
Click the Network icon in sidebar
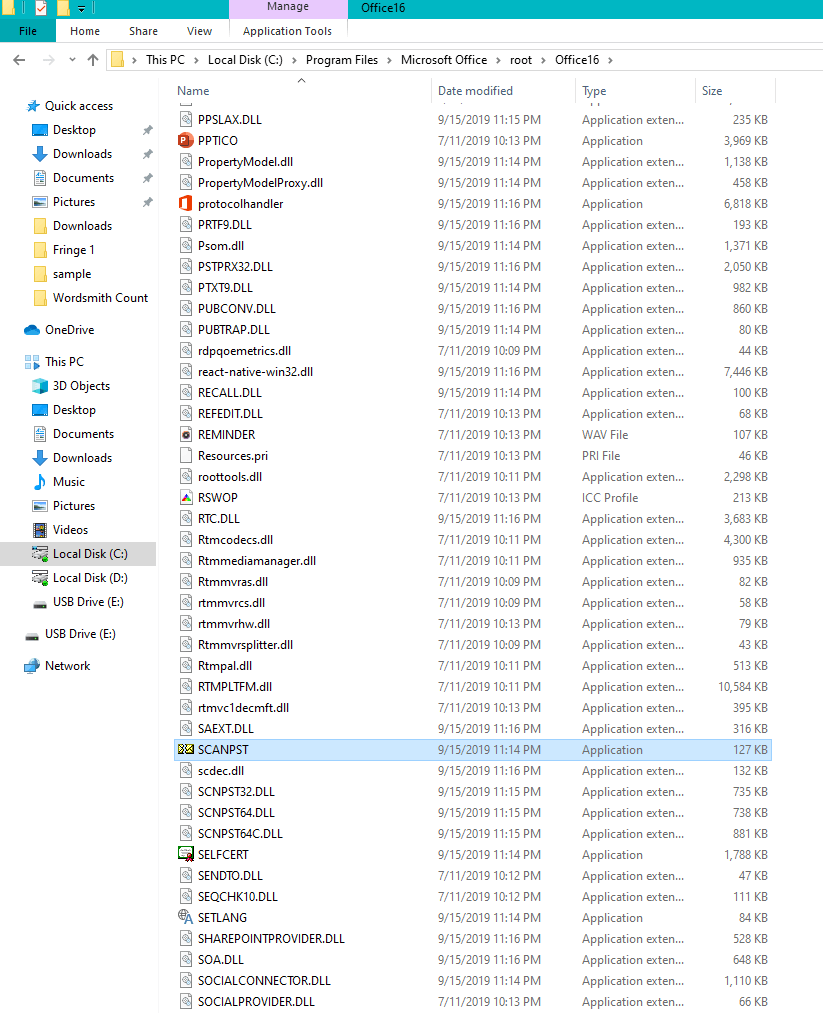(32, 666)
